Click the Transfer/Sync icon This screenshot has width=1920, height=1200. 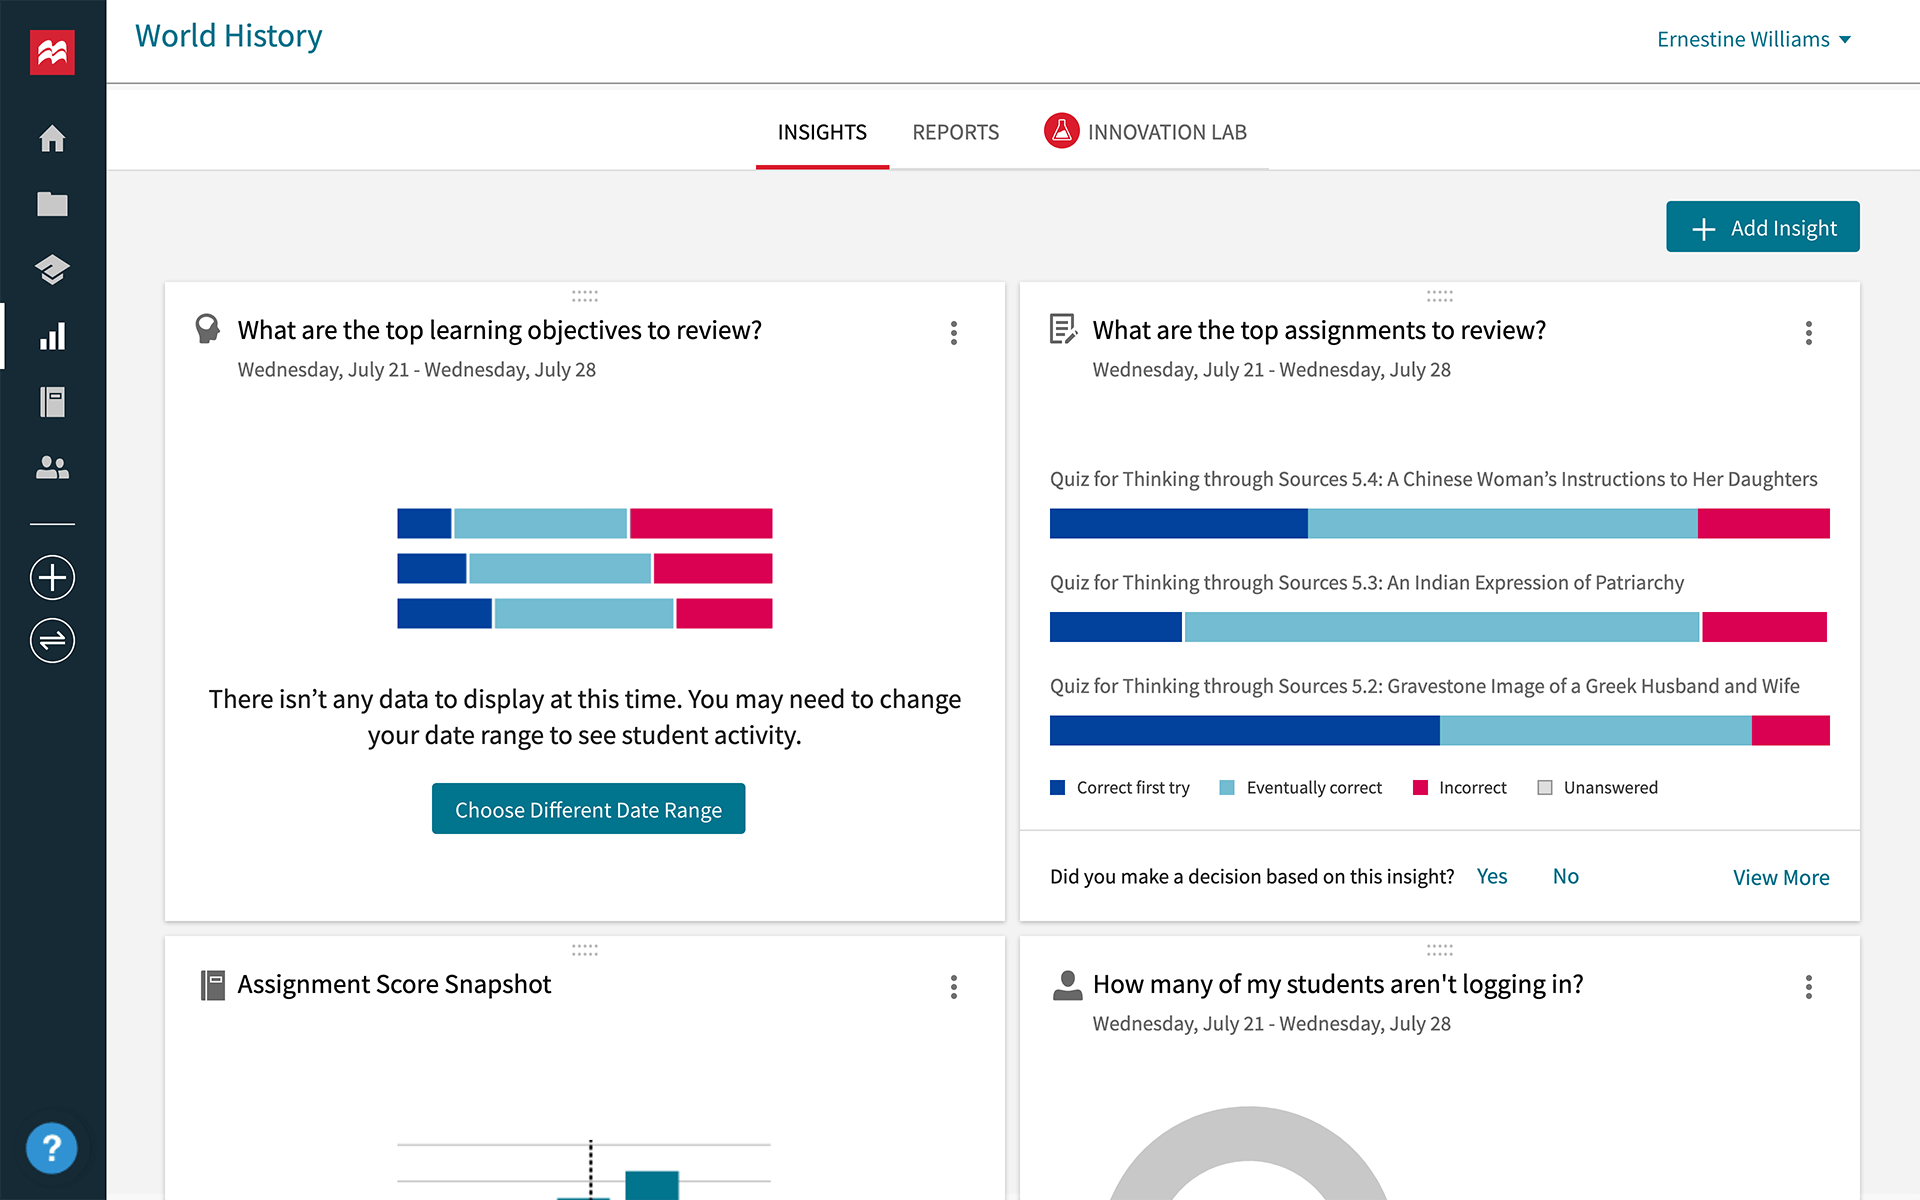tap(53, 640)
